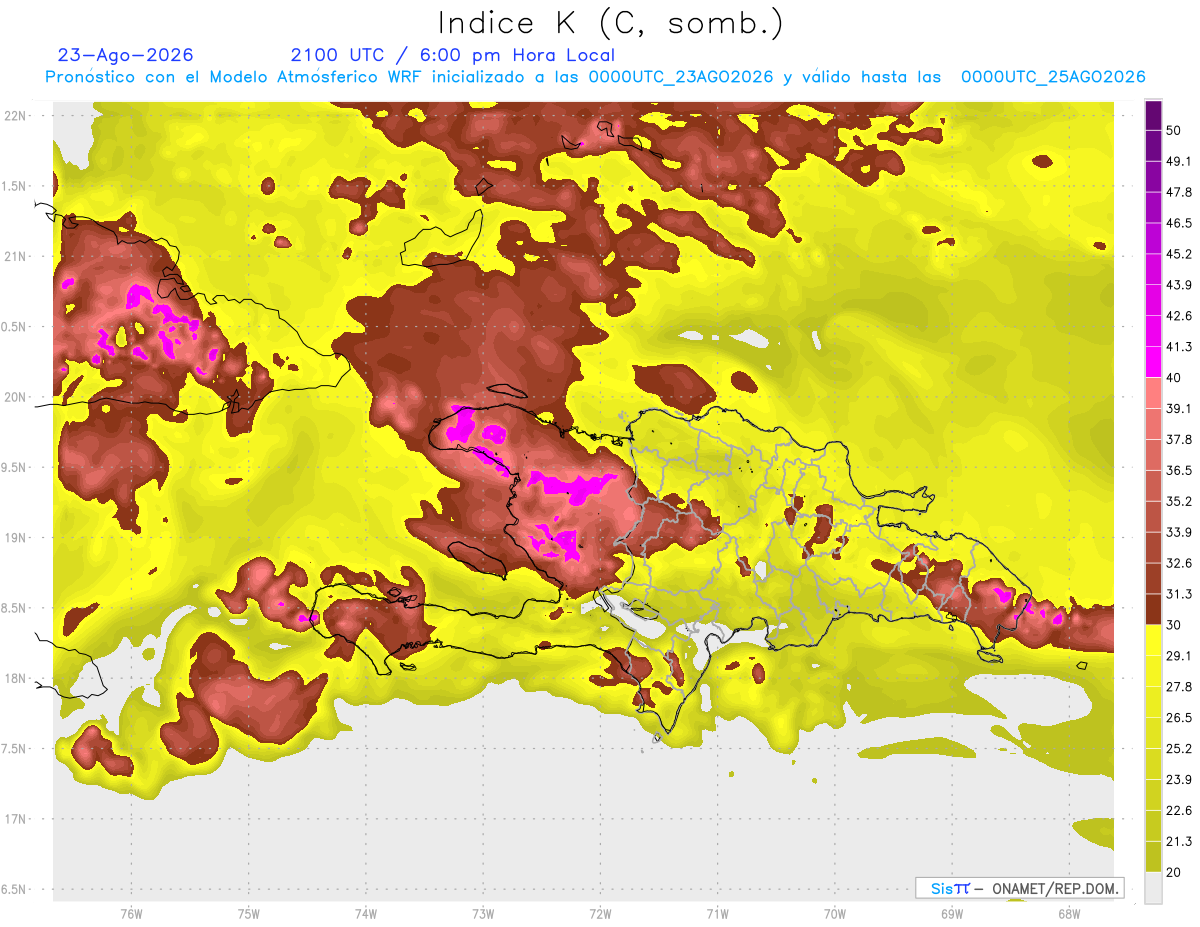Click the legend value '23.9'

1179,780
